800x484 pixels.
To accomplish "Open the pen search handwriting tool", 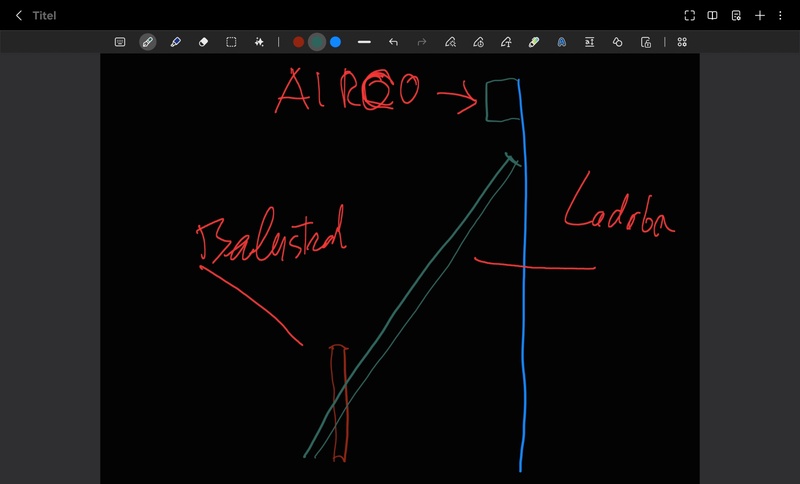I will point(450,42).
